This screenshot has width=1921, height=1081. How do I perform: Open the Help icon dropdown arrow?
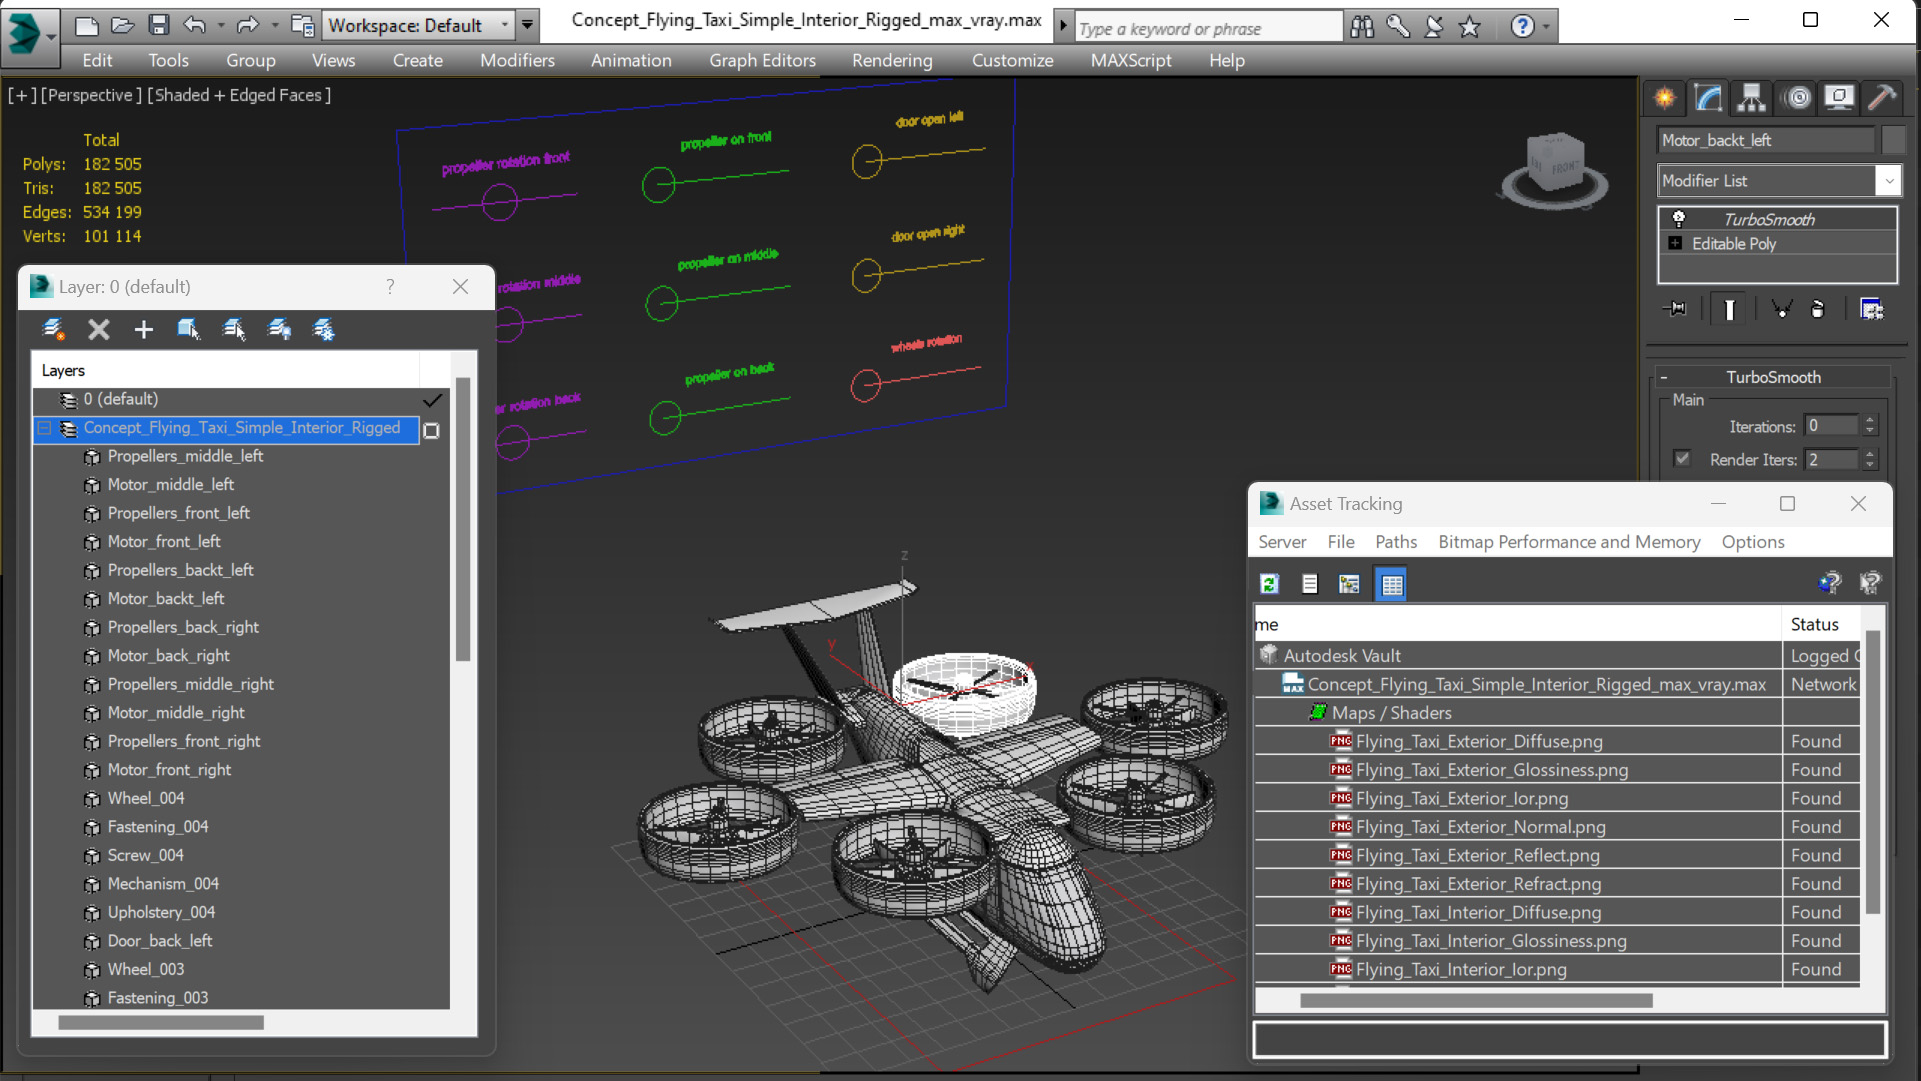tap(1546, 27)
